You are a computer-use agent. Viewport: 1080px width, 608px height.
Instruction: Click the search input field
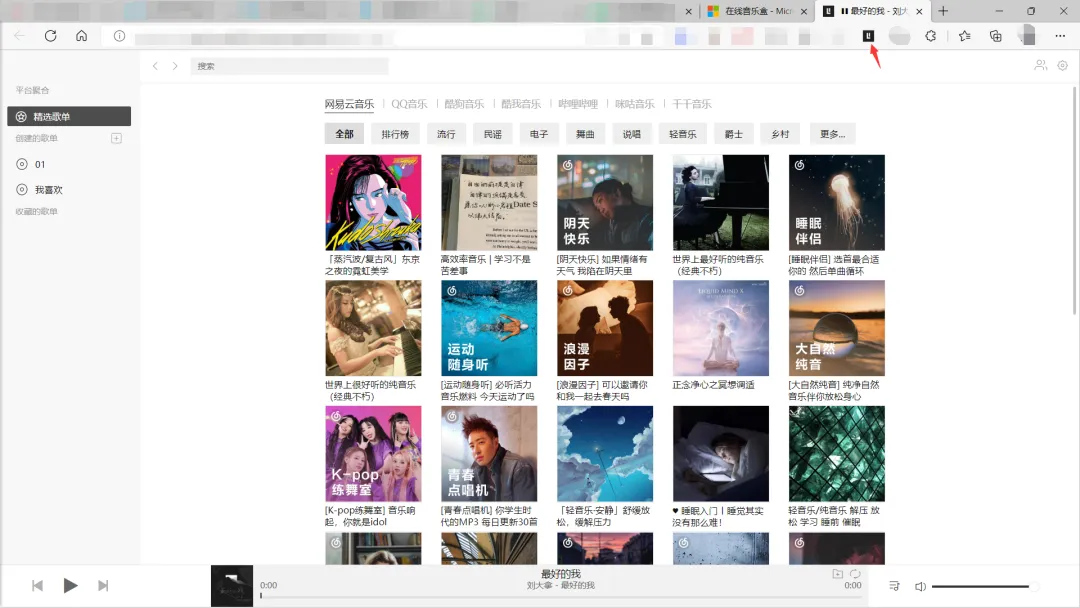(289, 66)
